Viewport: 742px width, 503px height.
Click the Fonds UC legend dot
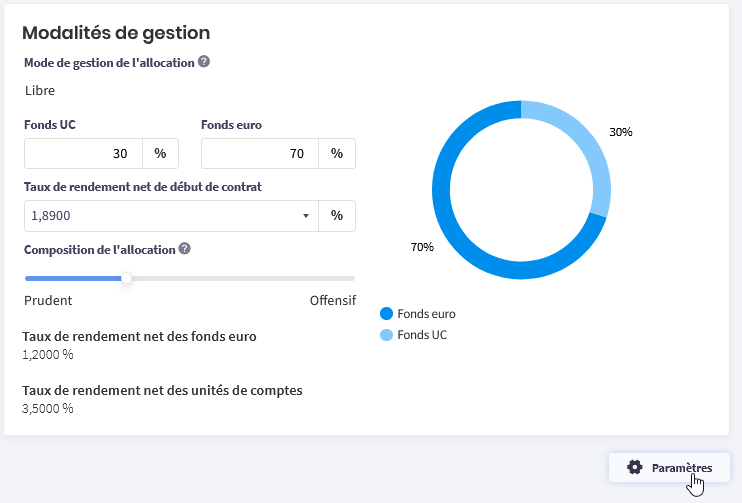387,335
